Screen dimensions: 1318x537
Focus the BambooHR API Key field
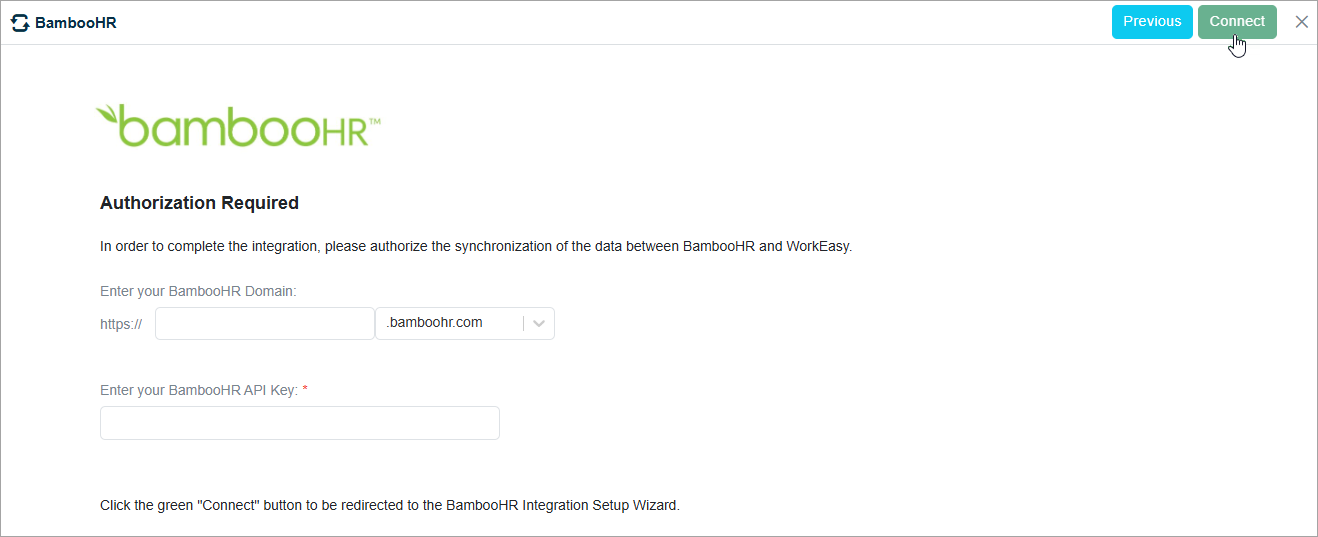[x=300, y=423]
